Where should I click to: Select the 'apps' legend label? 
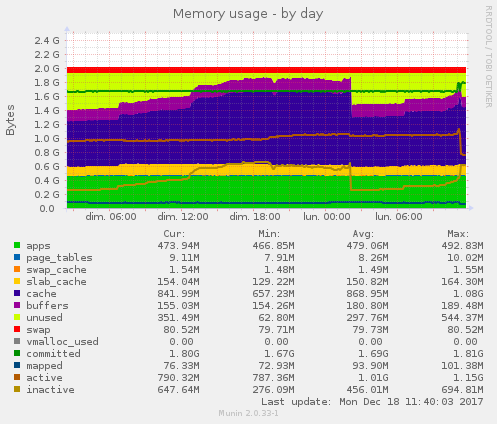(x=38, y=246)
